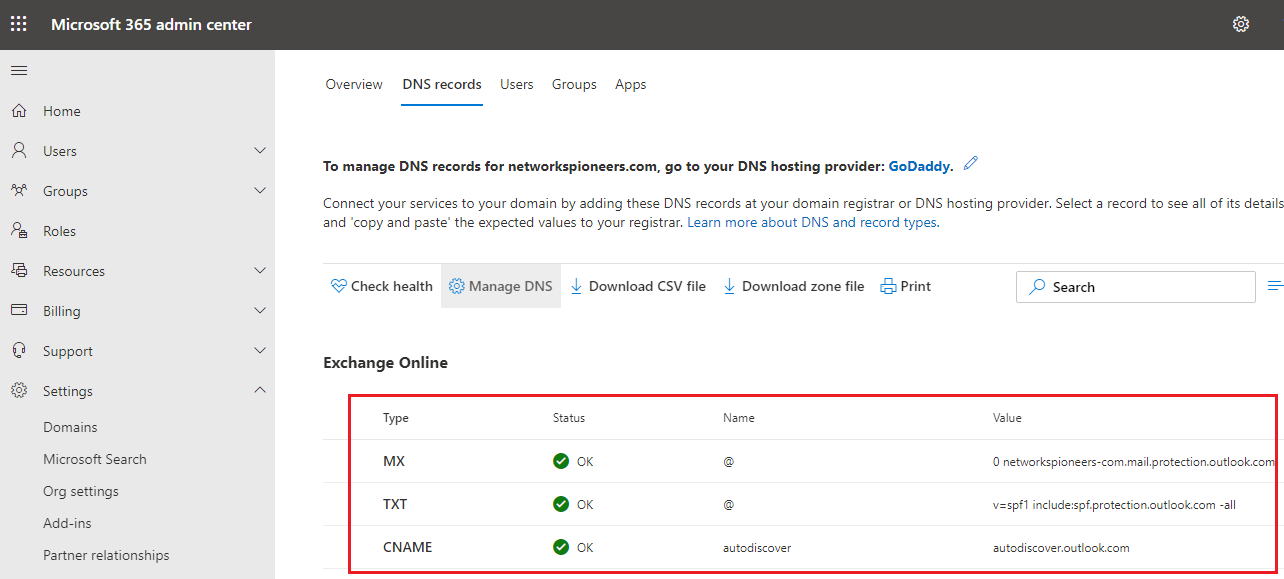Click the Roles icon in sidebar
This screenshot has height=579, width=1284.
tap(19, 231)
